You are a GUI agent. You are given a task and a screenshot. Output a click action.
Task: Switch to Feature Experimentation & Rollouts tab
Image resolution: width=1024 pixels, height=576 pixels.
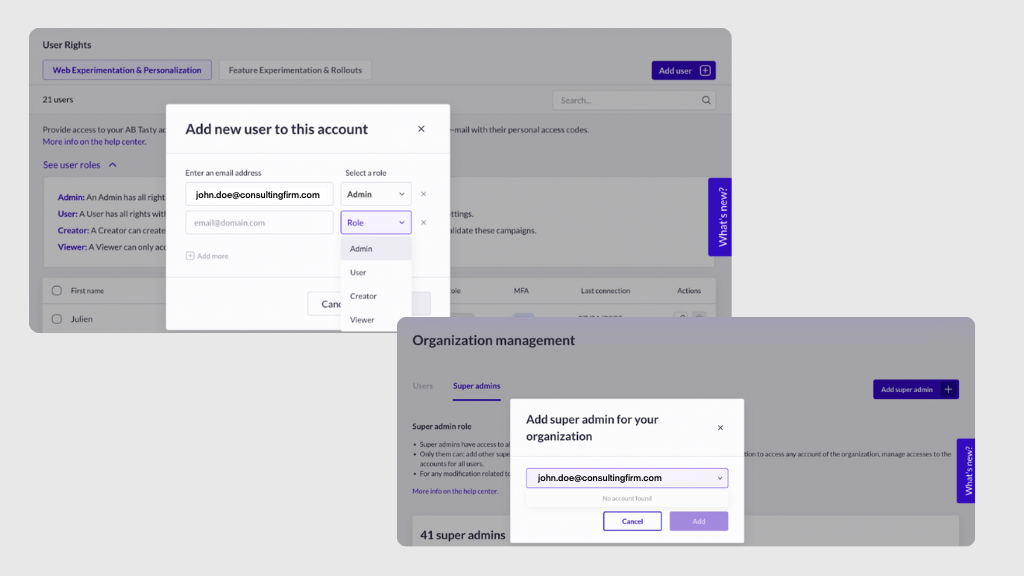pos(297,69)
